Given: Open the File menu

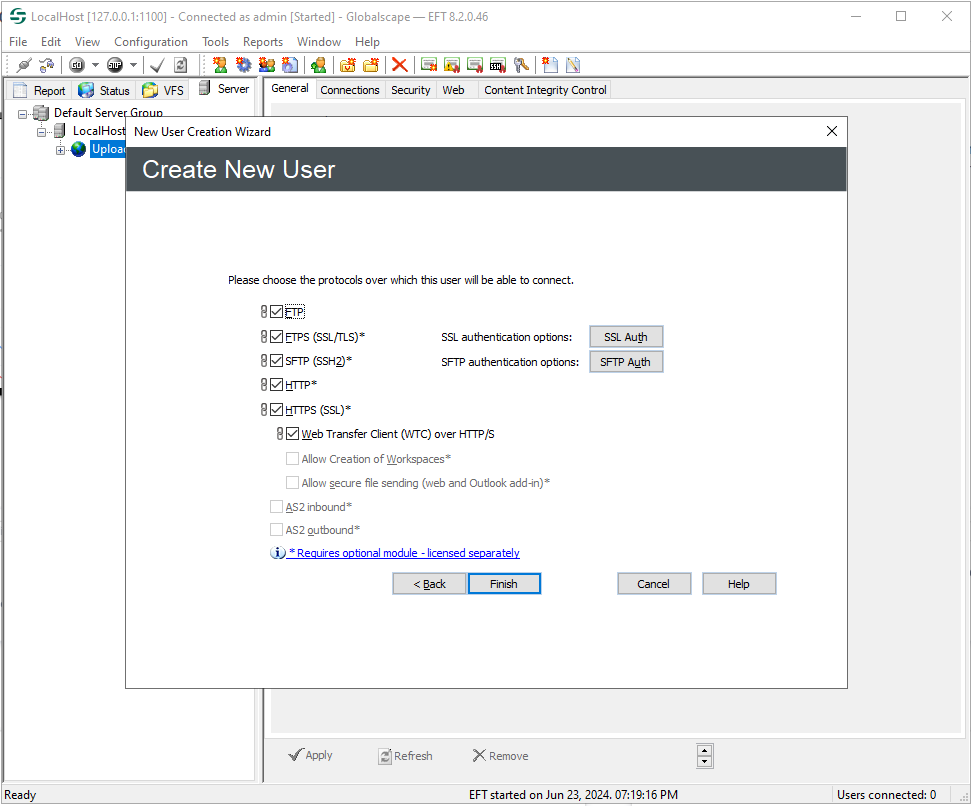Looking at the screenshot, I should coord(18,41).
